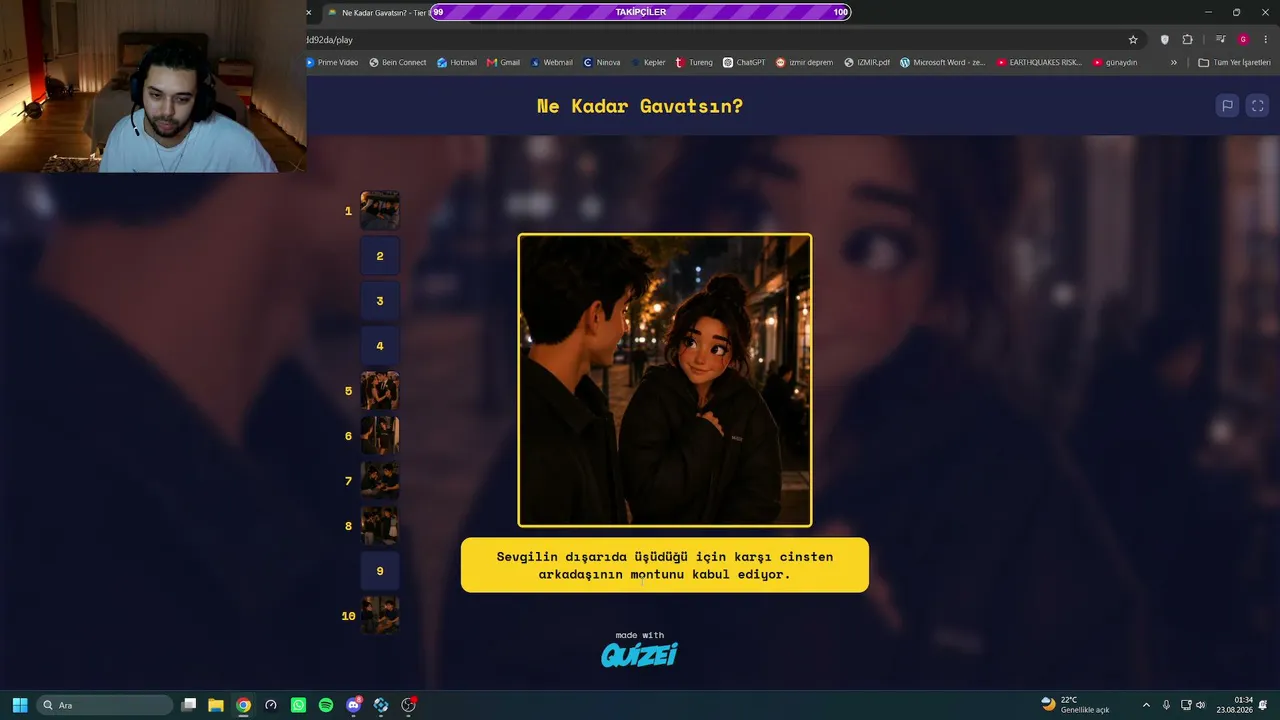Open OBS Studio from the taskbar
Viewport: 1280px width, 720px height.
point(408,705)
